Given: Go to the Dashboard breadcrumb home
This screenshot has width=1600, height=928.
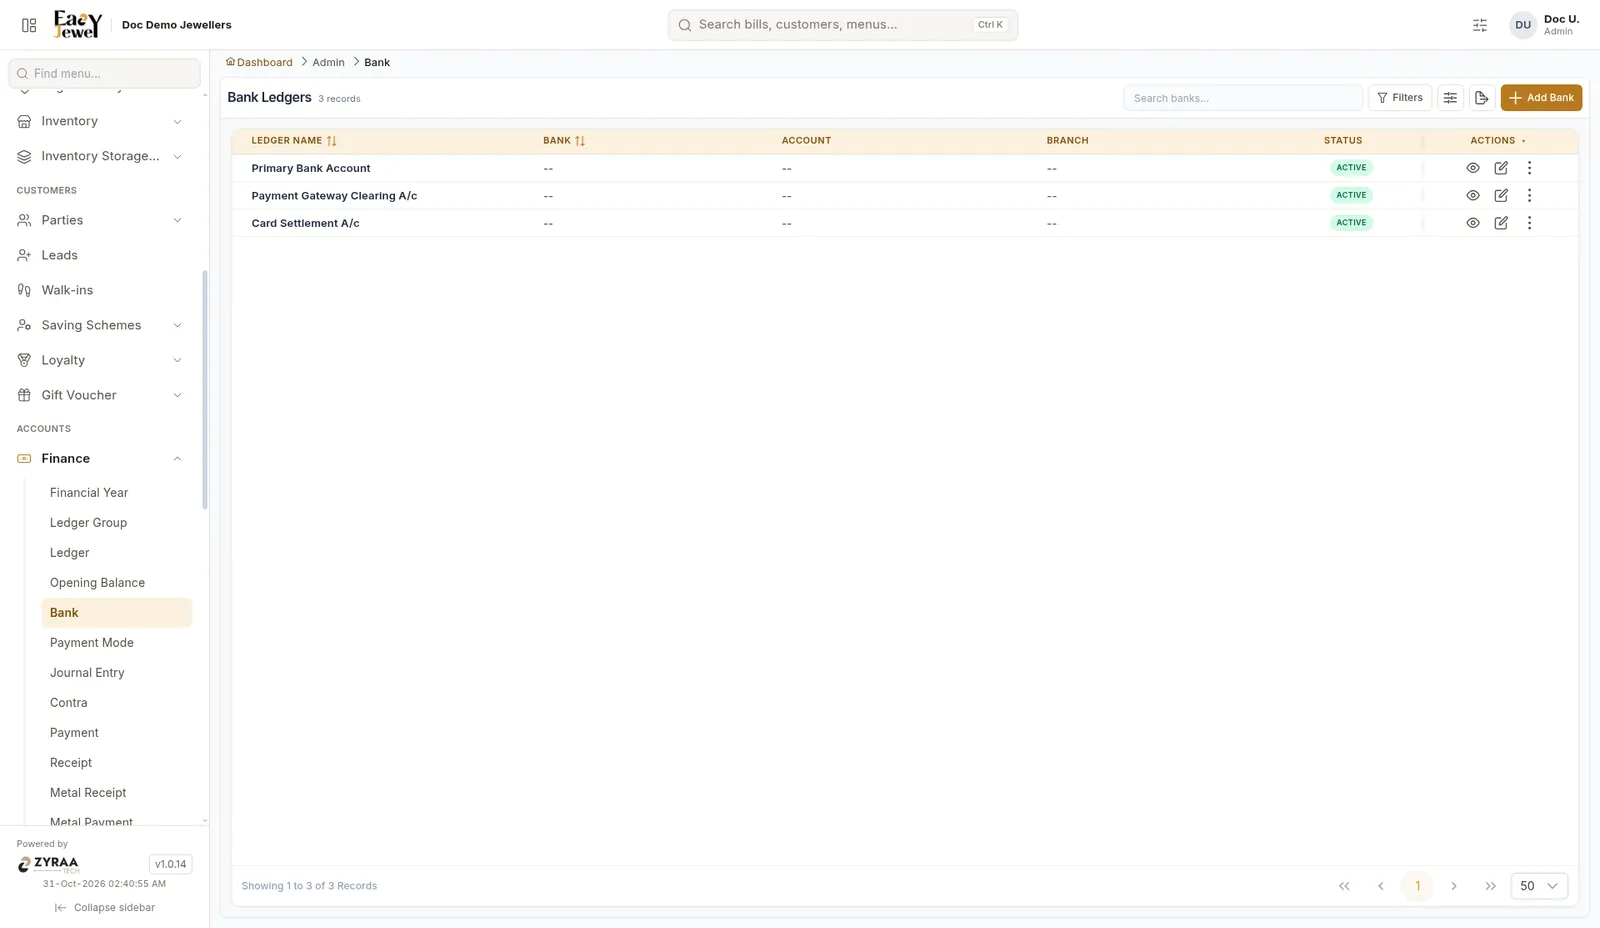Looking at the screenshot, I should (x=259, y=62).
